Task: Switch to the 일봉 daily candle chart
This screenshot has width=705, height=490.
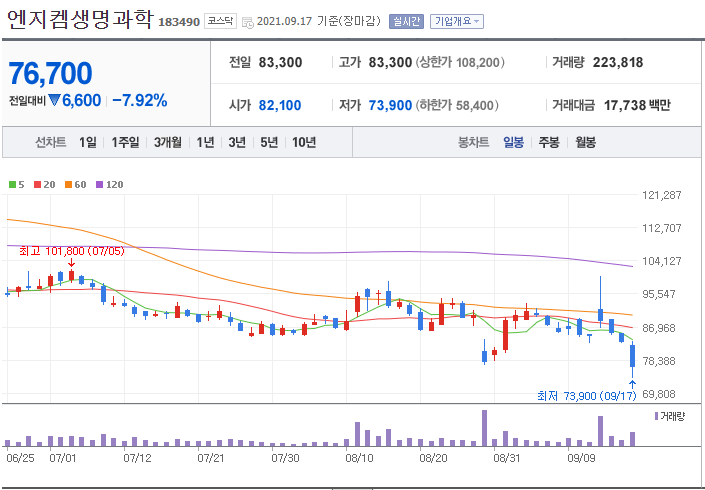Action: (x=513, y=143)
